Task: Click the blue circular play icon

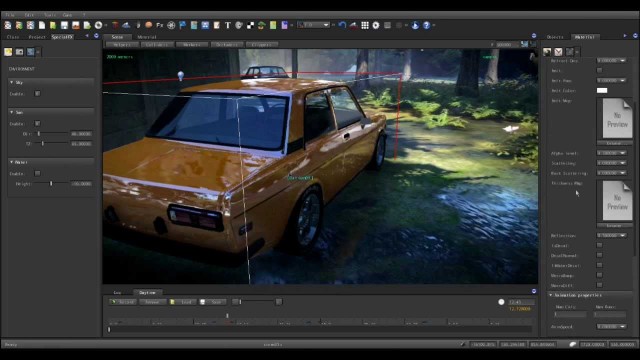Action: click(415, 25)
